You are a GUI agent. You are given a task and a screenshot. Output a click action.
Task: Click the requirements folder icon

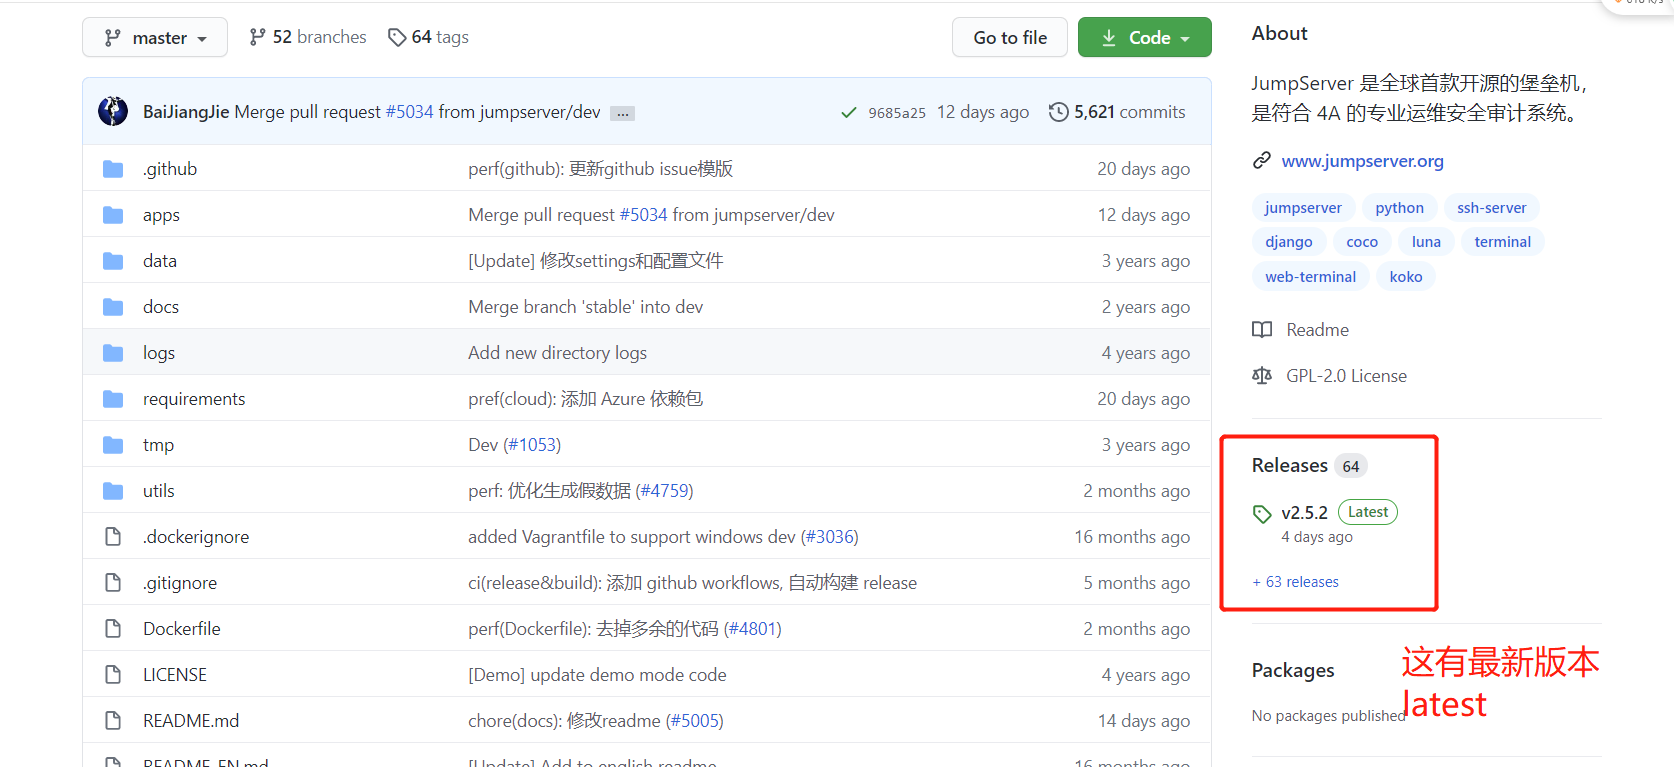tap(113, 399)
